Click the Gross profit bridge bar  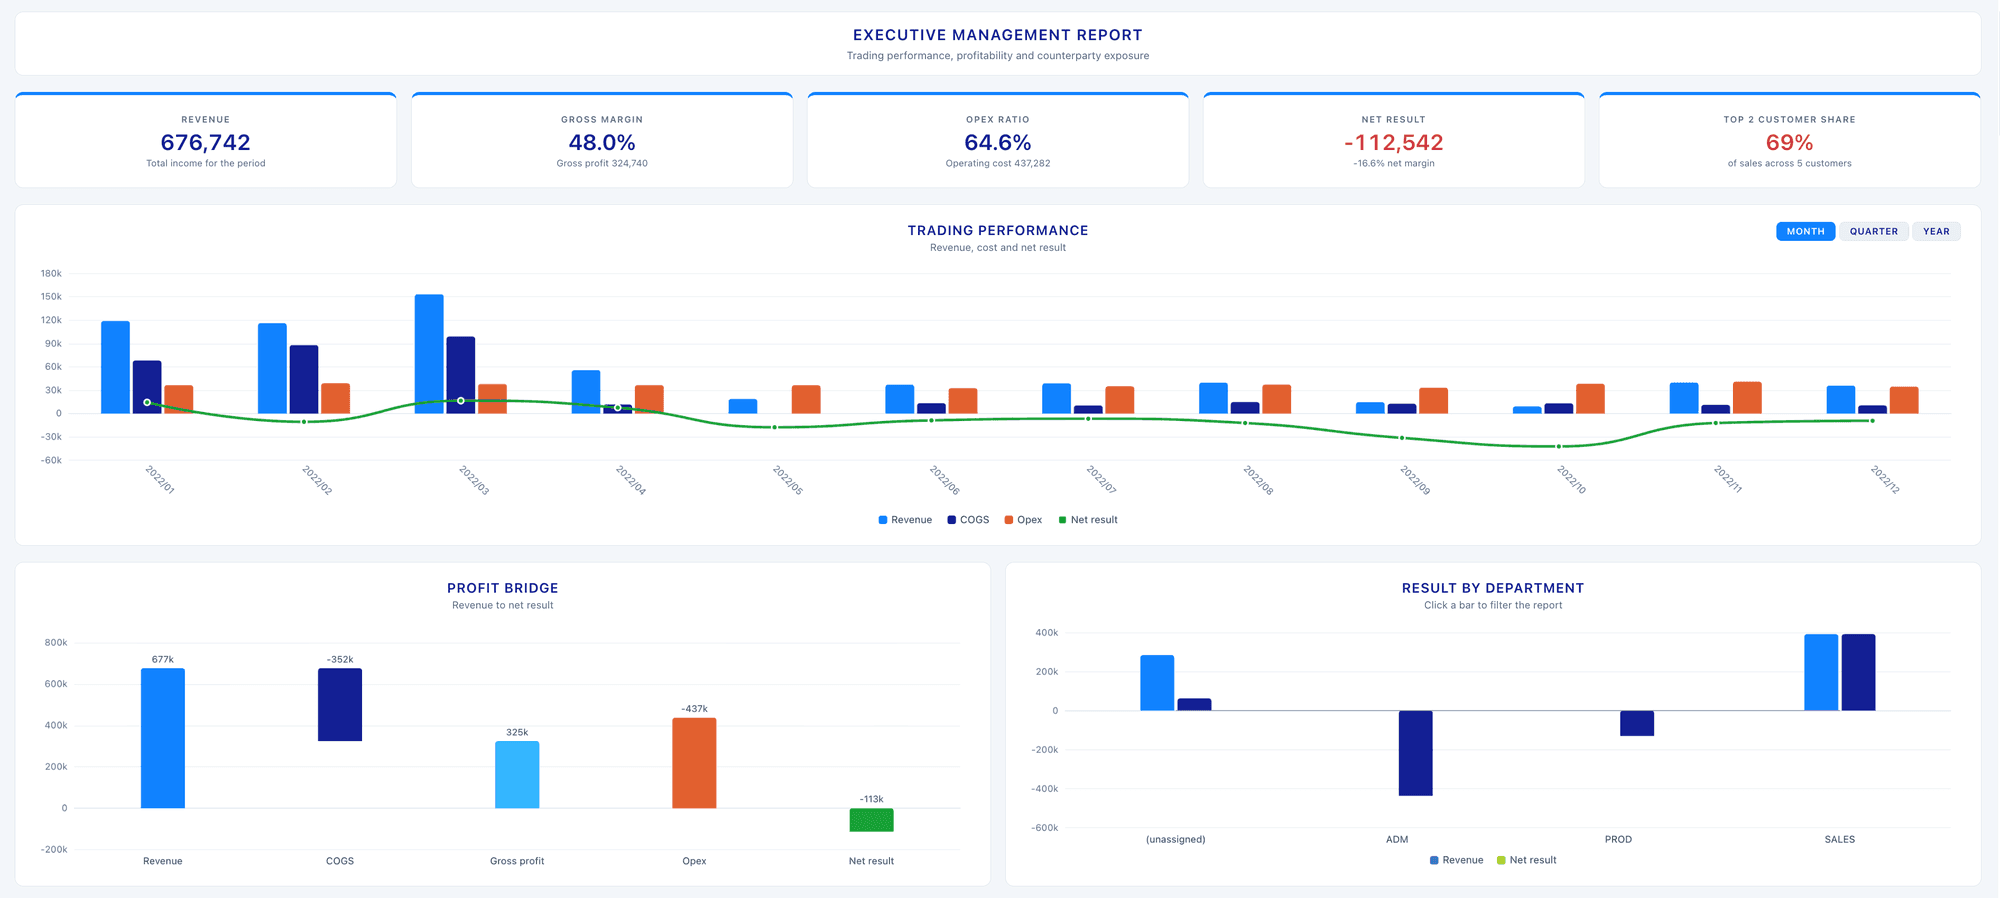(517, 774)
